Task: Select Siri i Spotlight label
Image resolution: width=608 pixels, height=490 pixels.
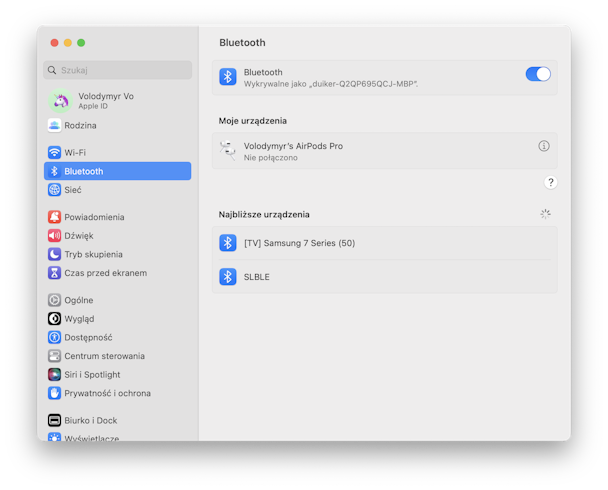Action: pyautogui.click(x=92, y=375)
